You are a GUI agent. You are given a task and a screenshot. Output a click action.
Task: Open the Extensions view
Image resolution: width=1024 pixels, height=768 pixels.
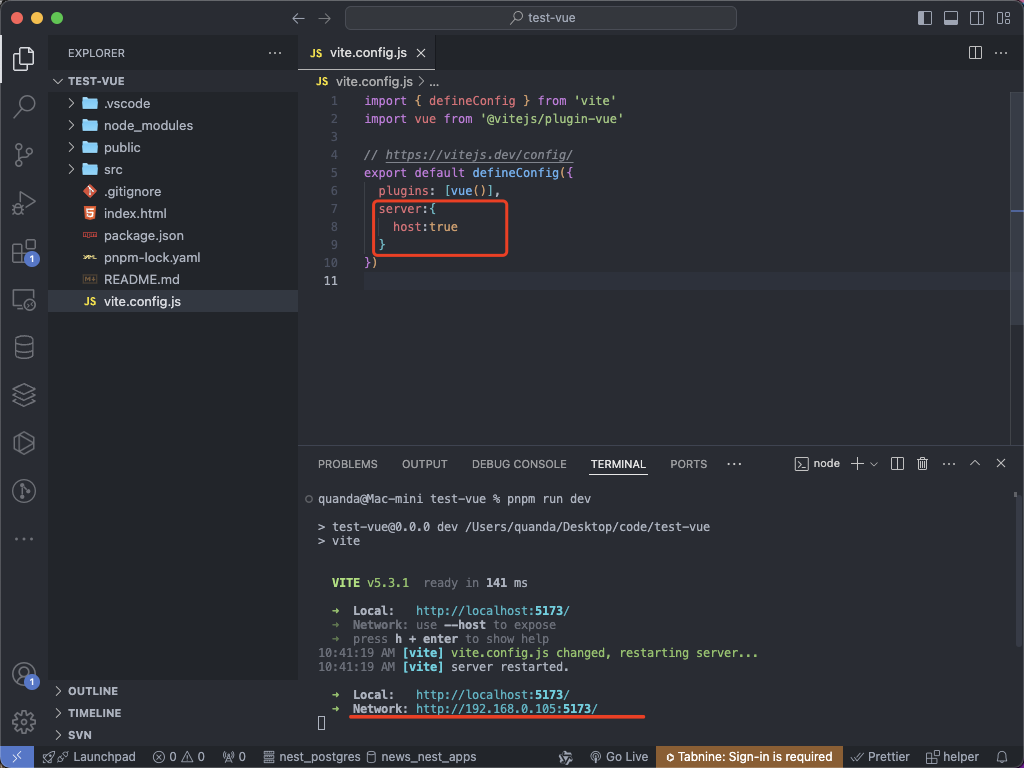24,251
